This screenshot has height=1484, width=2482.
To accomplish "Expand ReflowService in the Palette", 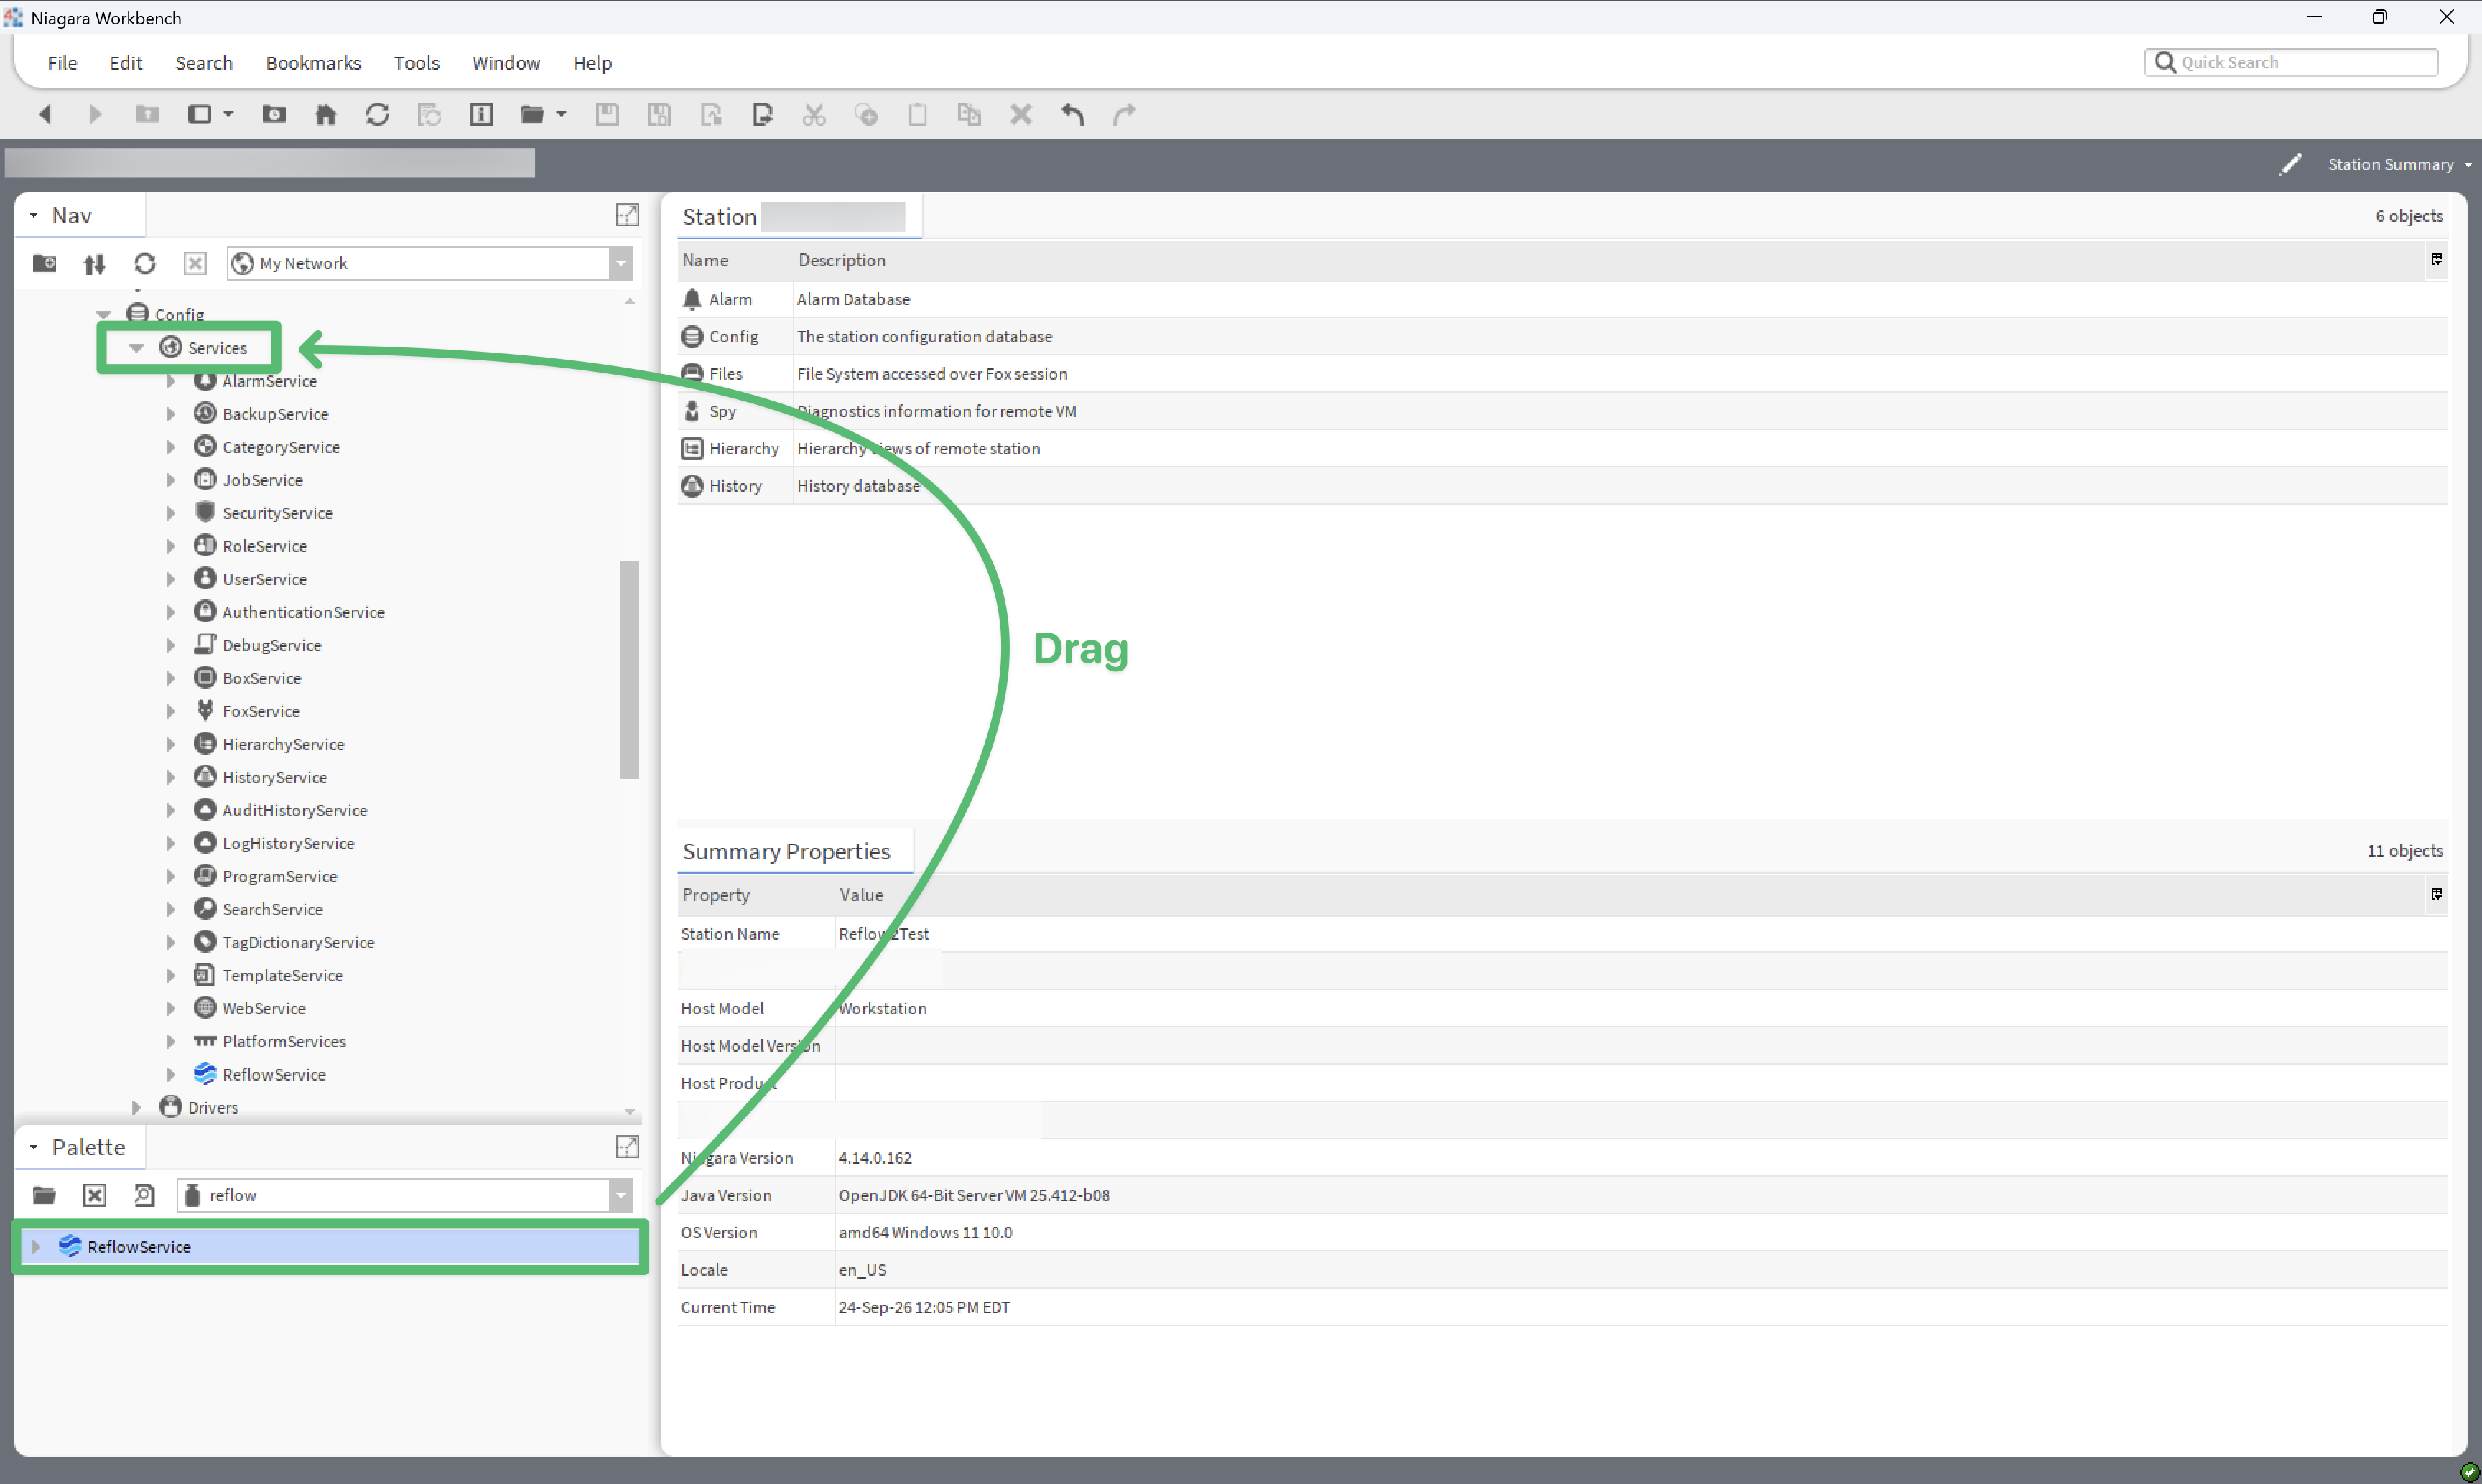I will point(36,1246).
